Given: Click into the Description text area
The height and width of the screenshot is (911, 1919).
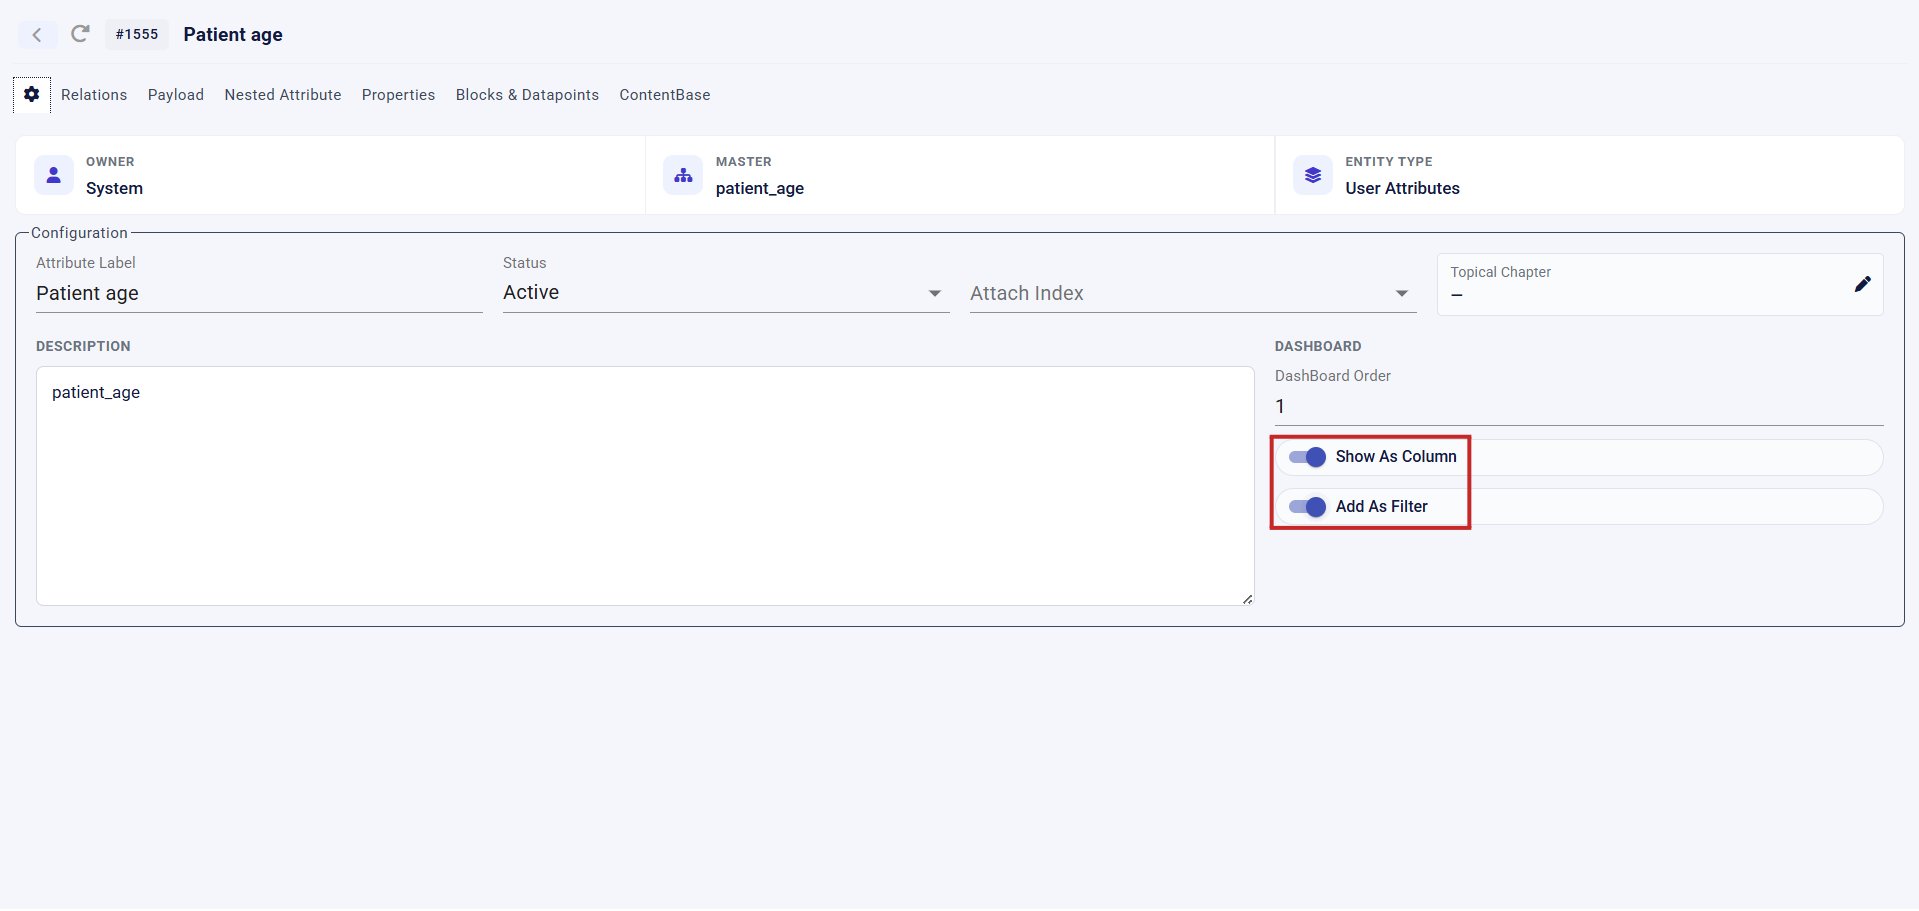Looking at the screenshot, I should tap(645, 486).
